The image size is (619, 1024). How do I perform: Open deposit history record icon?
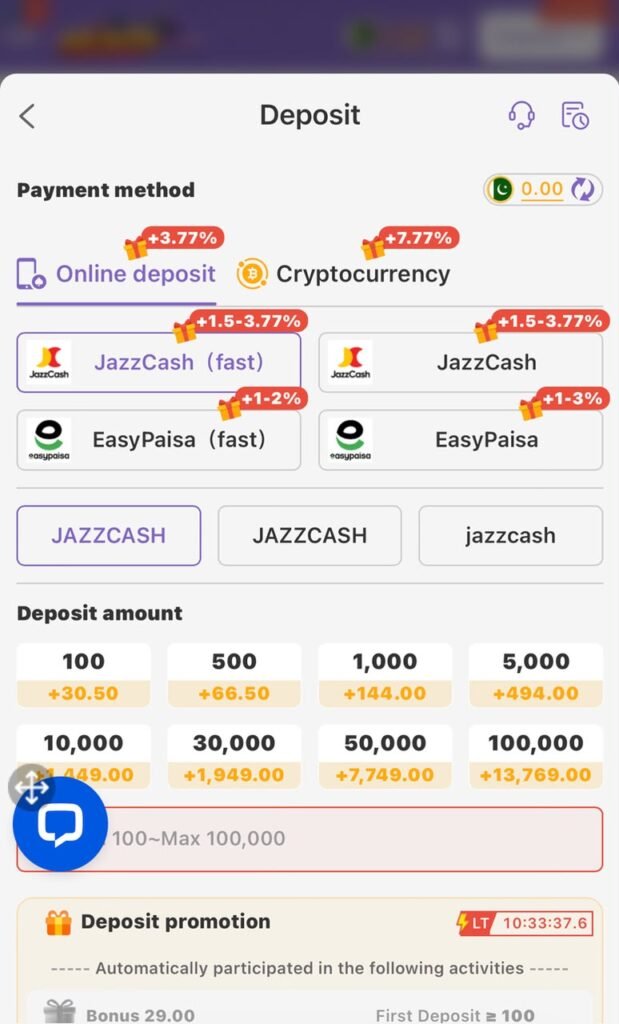pos(575,116)
